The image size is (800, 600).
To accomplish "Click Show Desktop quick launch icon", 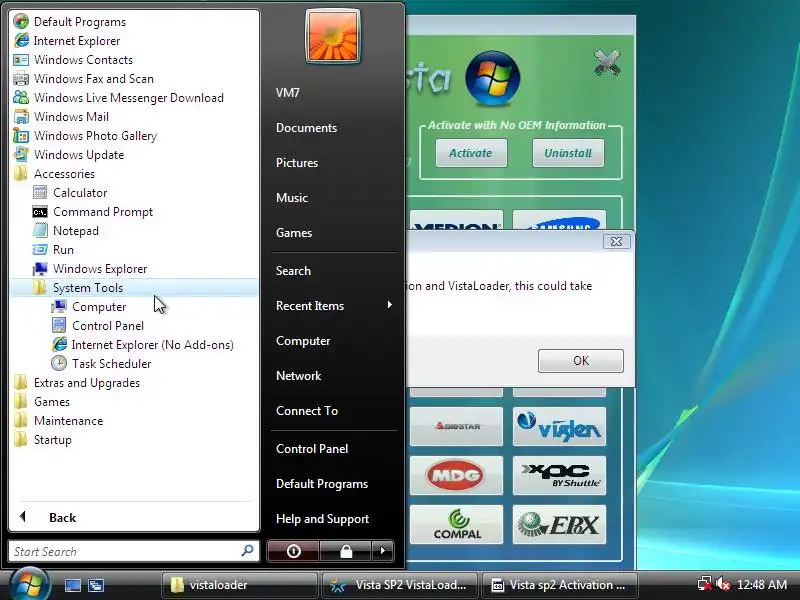I will [x=72, y=585].
